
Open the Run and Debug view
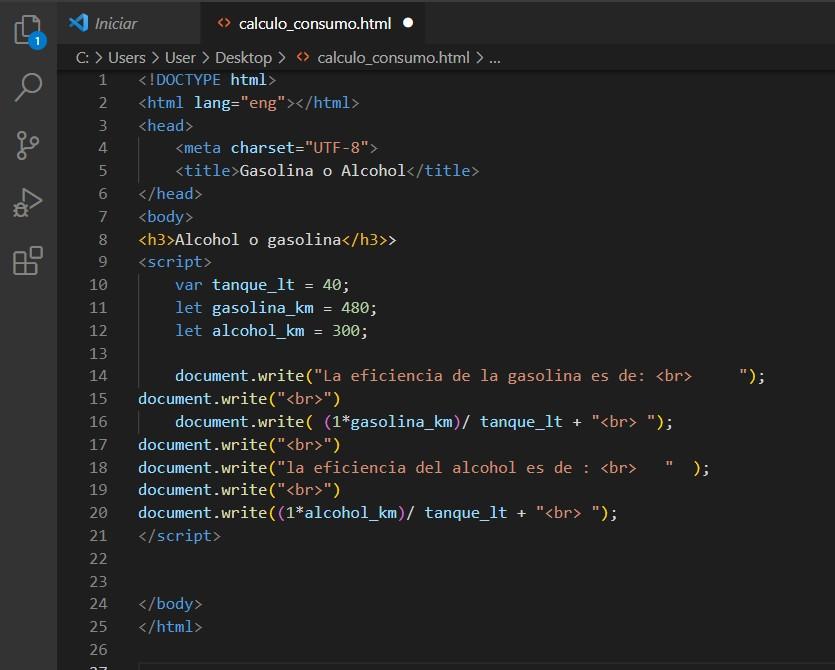[x=28, y=203]
